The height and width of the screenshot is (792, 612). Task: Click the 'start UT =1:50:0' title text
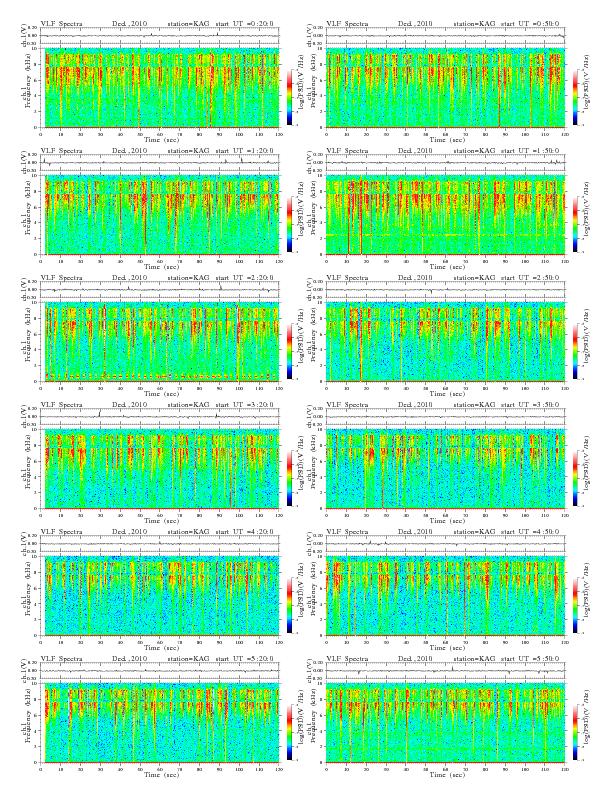pyautogui.click(x=530, y=151)
